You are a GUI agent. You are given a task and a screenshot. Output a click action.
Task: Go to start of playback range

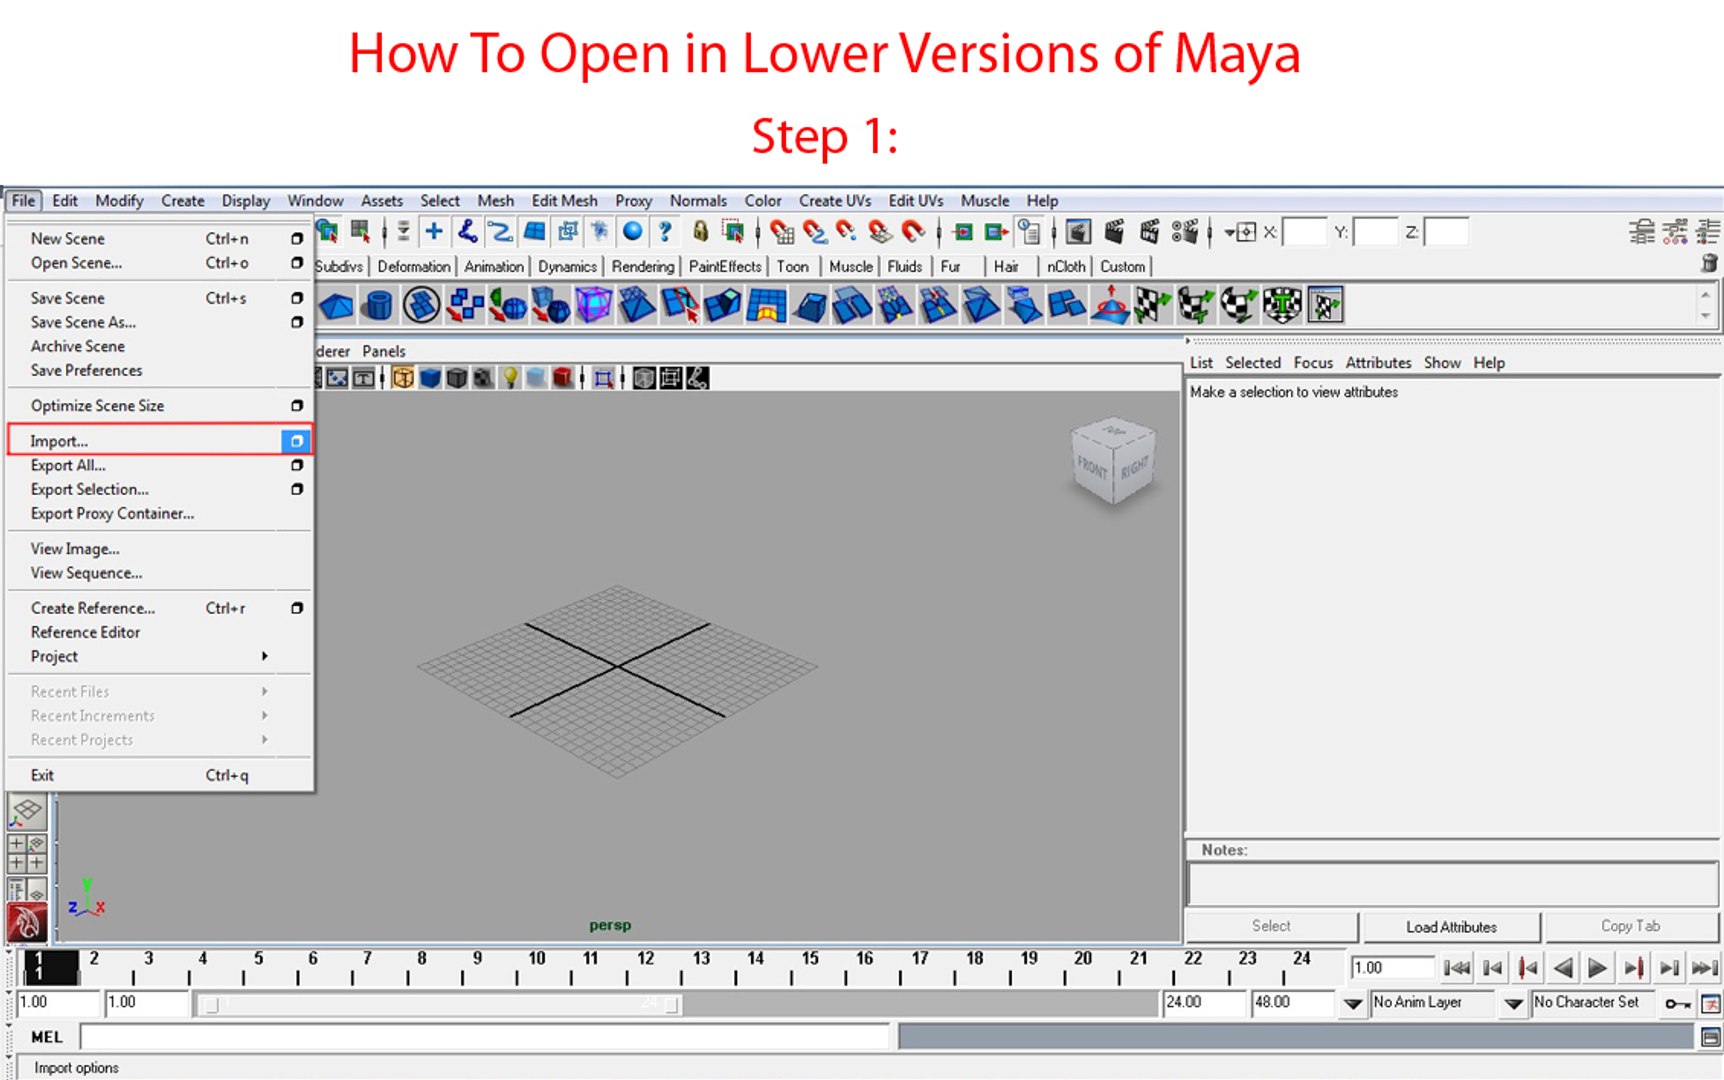pyautogui.click(x=1456, y=968)
